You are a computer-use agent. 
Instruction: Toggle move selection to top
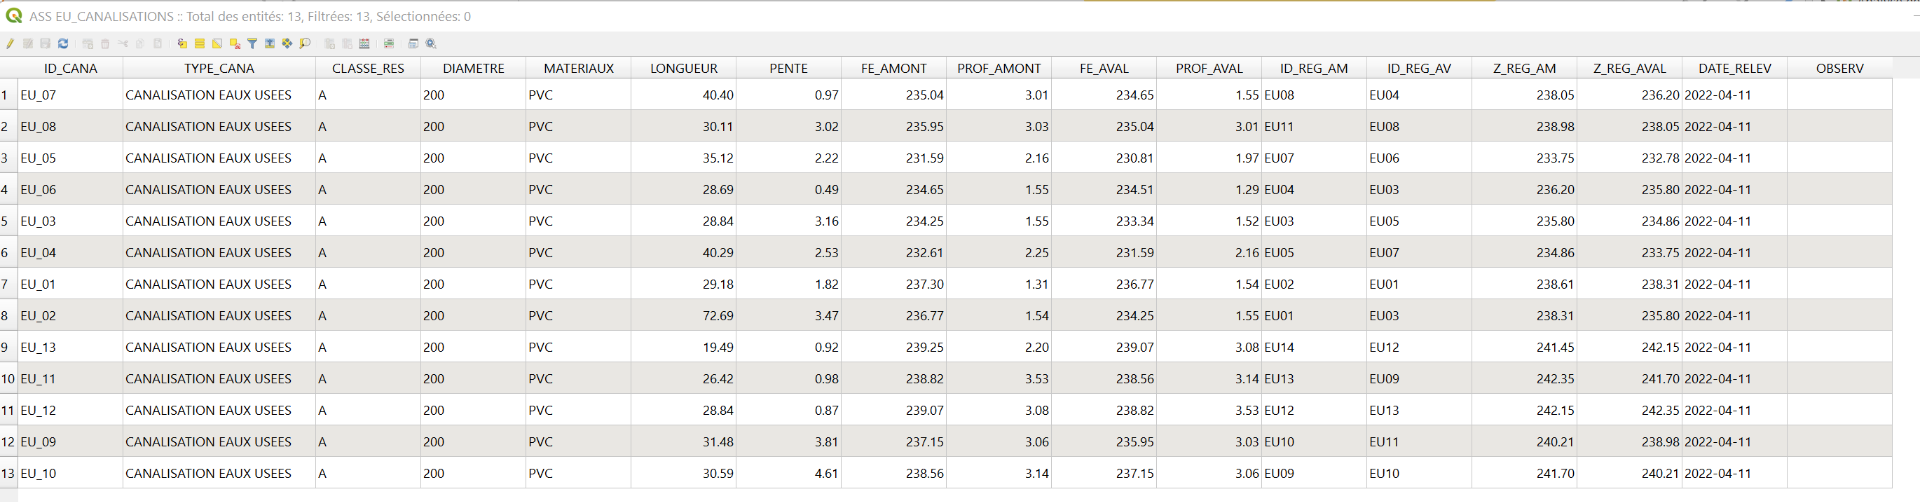pos(270,44)
